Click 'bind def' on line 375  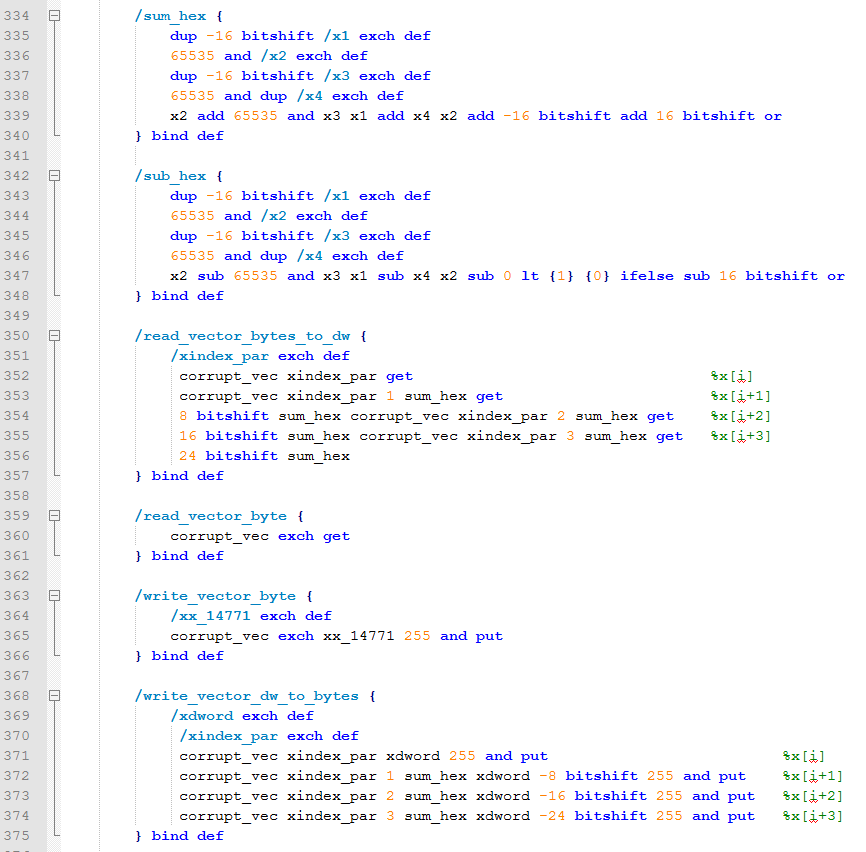pos(188,836)
